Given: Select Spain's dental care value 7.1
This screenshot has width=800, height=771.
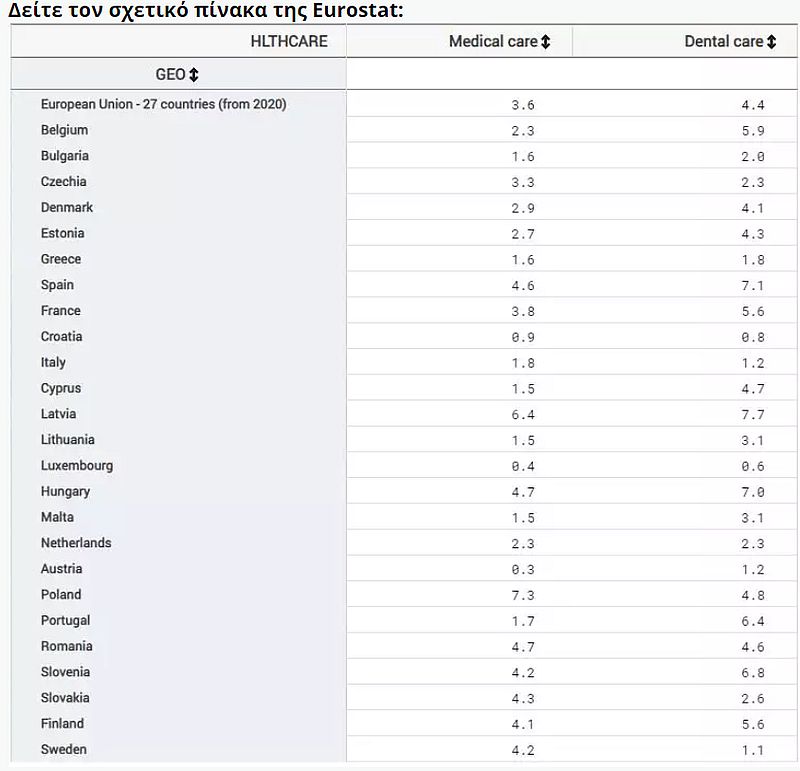Looking at the screenshot, I should coord(753,285).
